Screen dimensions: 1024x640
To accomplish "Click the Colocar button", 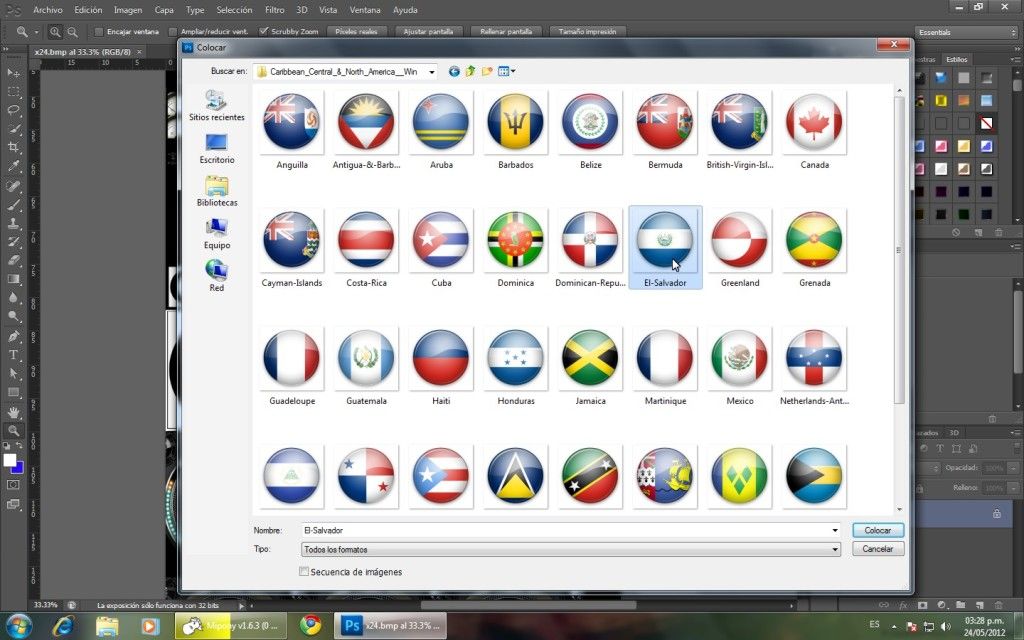I will coord(878,530).
